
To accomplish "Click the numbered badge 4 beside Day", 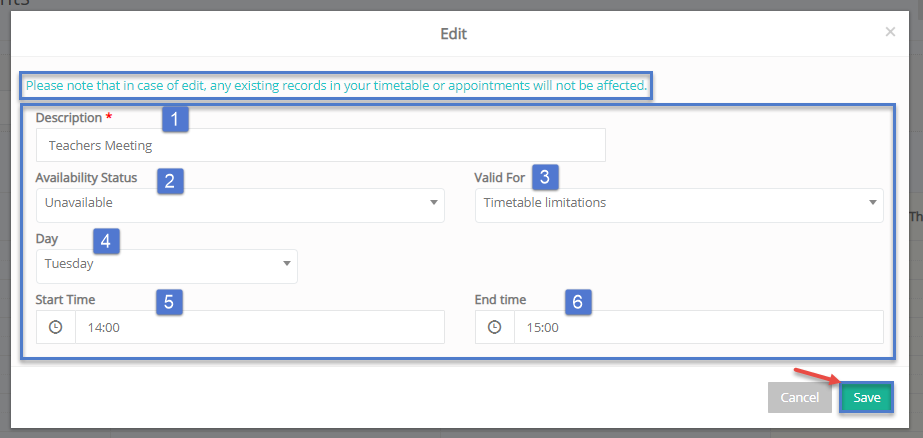I will (x=107, y=242).
